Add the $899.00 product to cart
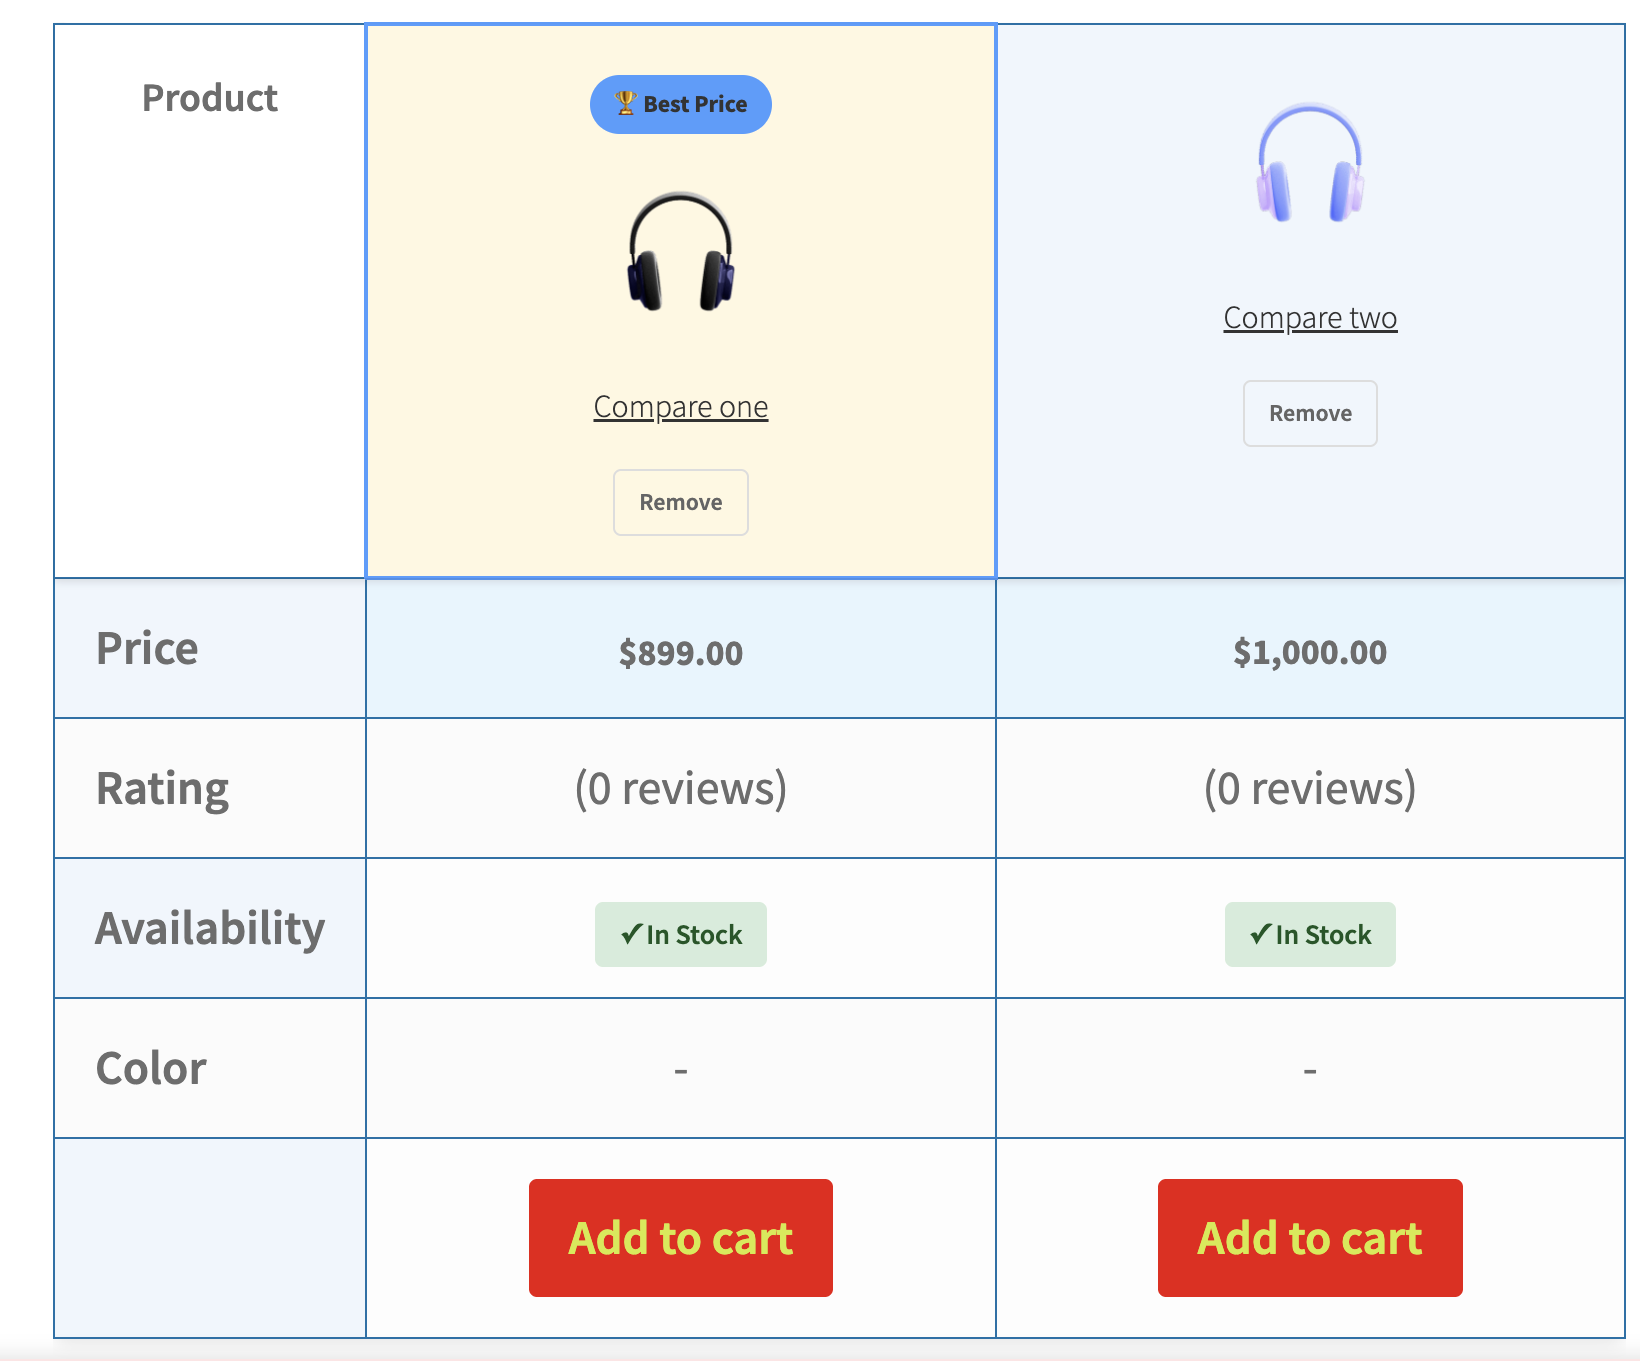 point(681,1238)
